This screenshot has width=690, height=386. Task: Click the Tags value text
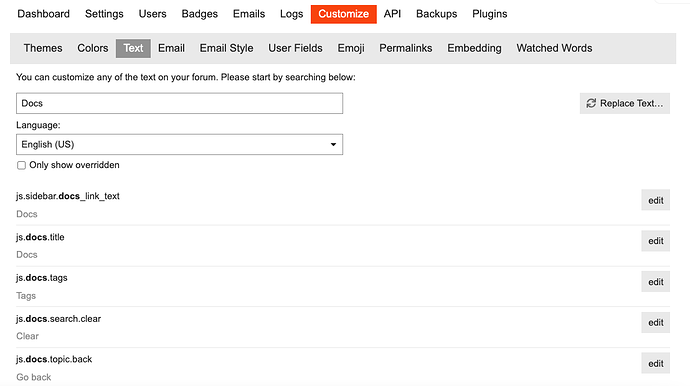click(26, 296)
